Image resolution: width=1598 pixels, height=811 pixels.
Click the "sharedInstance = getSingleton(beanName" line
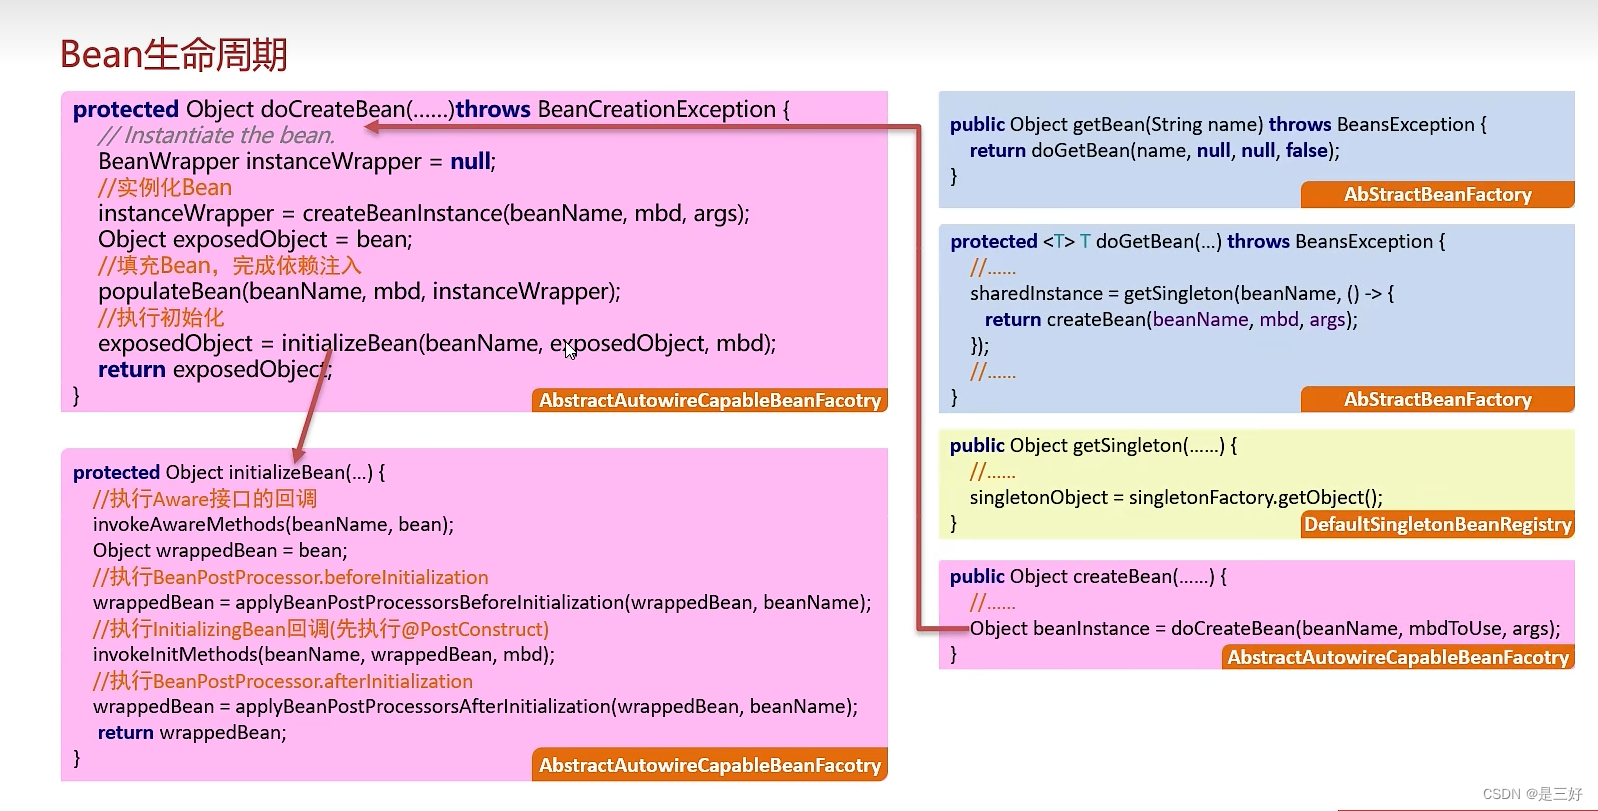(1182, 293)
